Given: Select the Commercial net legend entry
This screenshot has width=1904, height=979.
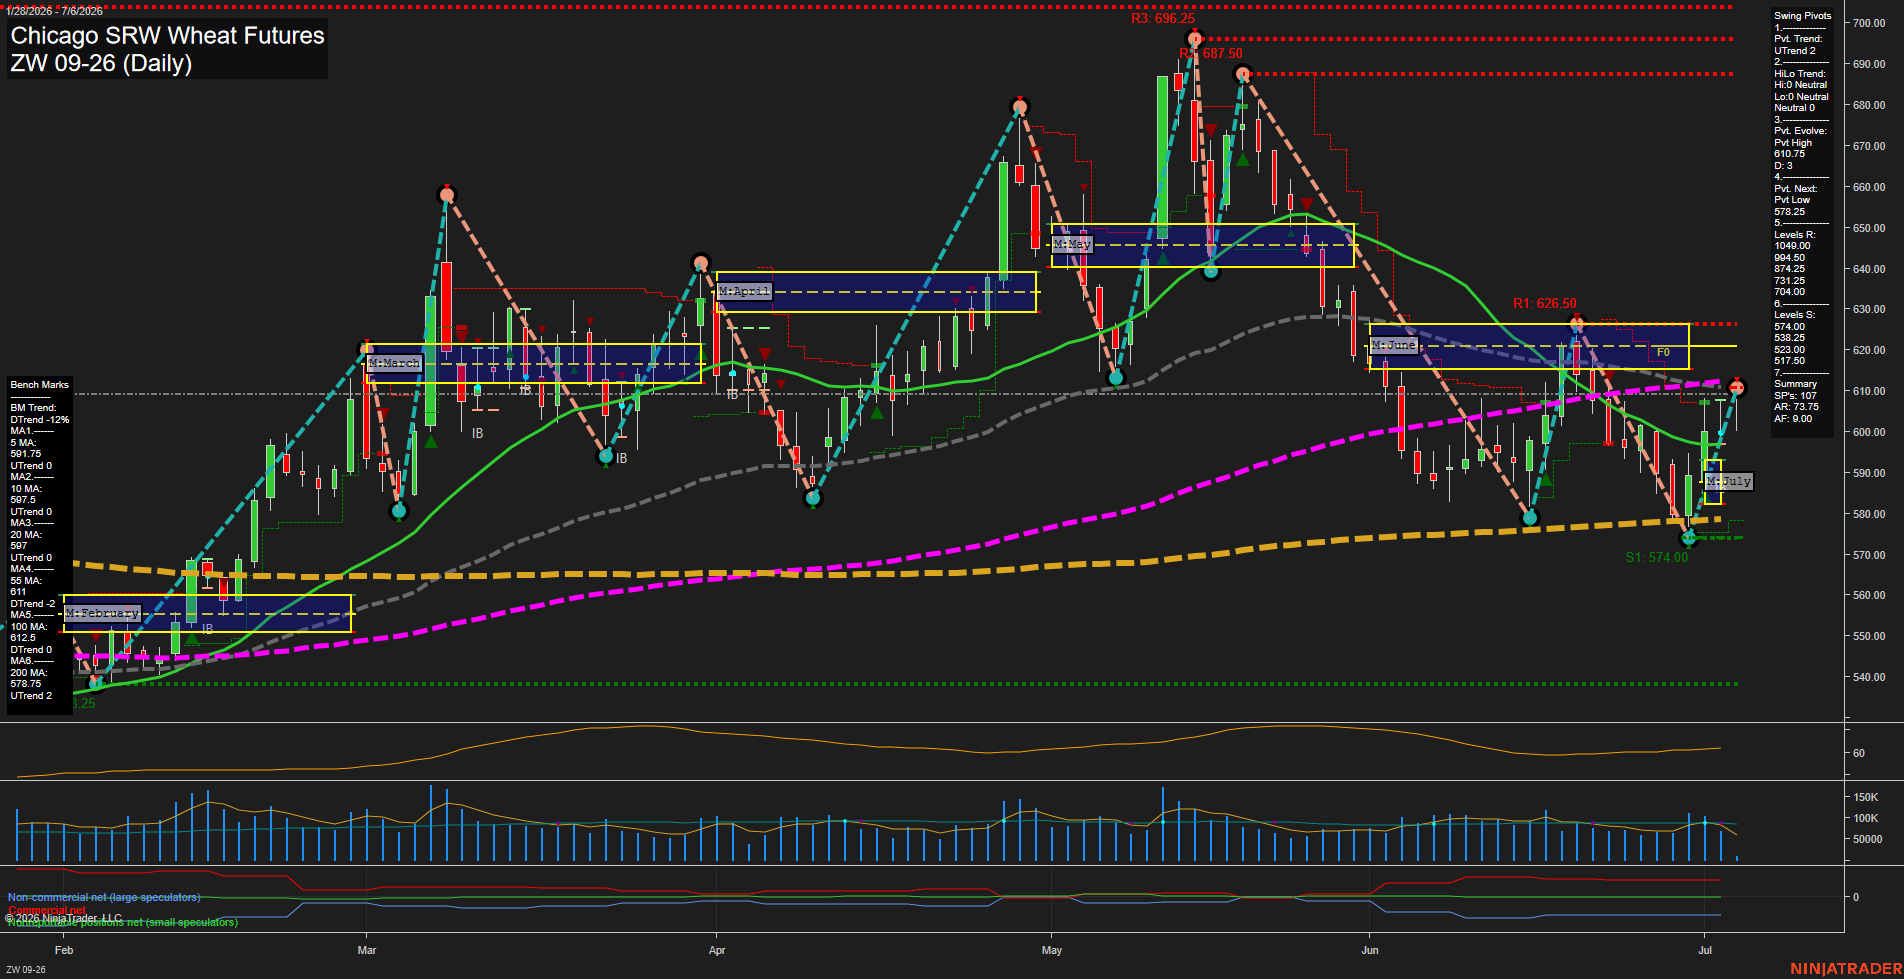Looking at the screenshot, I should [47, 910].
